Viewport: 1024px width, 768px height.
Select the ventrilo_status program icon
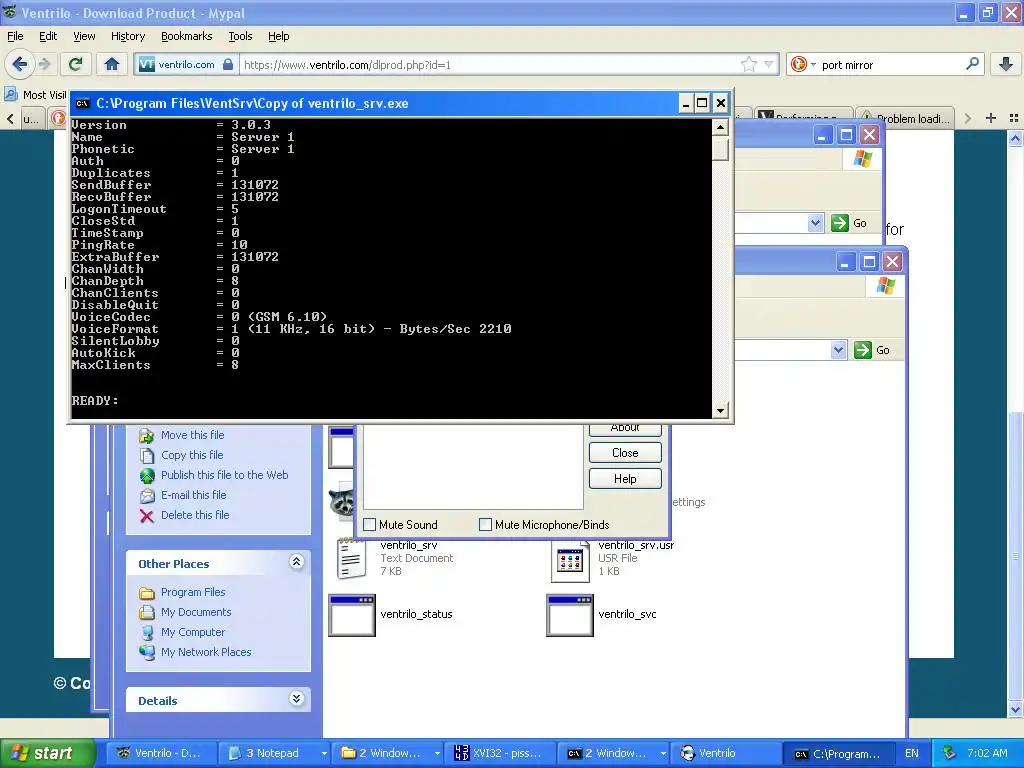352,615
